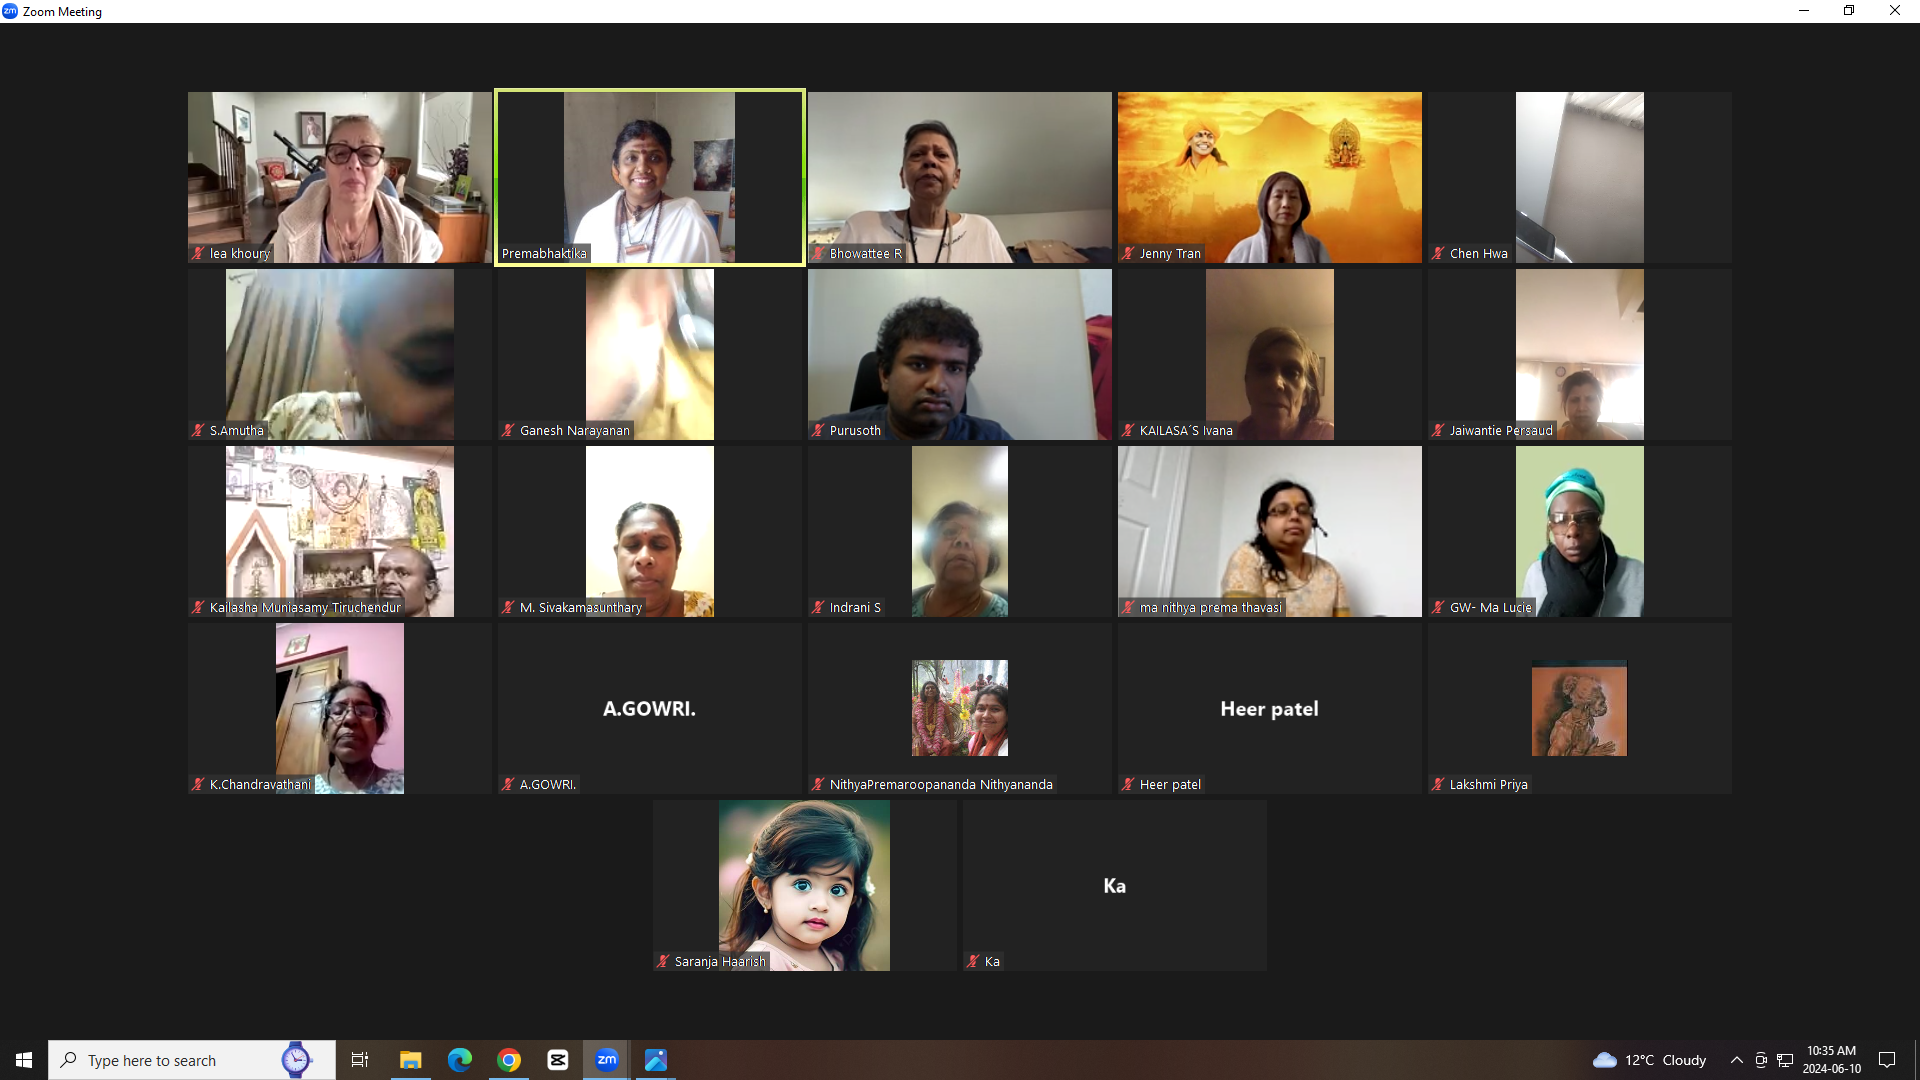The image size is (1920, 1080).
Task: Open Zoom app in the taskbar
Action: (x=606, y=1060)
